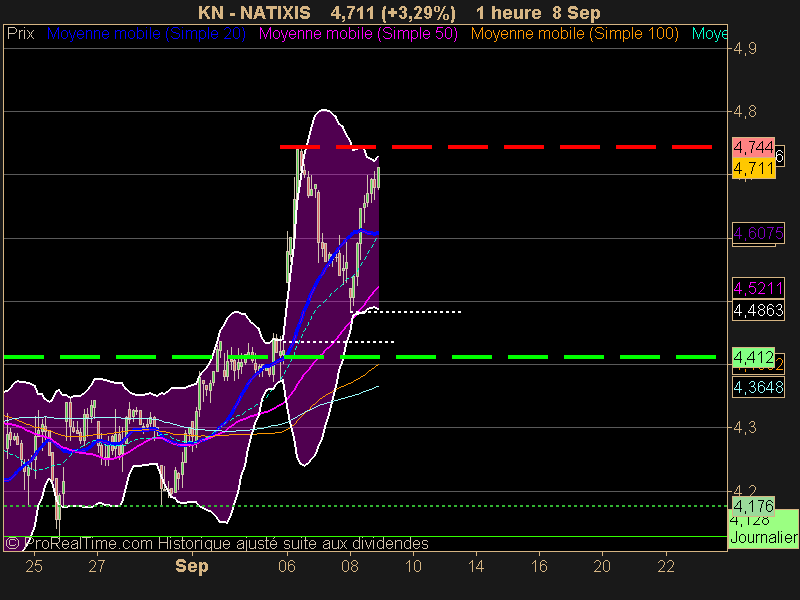Viewport: 800px width, 600px height.
Task: Click the ProRealTime.com copyright text
Action: [216, 543]
